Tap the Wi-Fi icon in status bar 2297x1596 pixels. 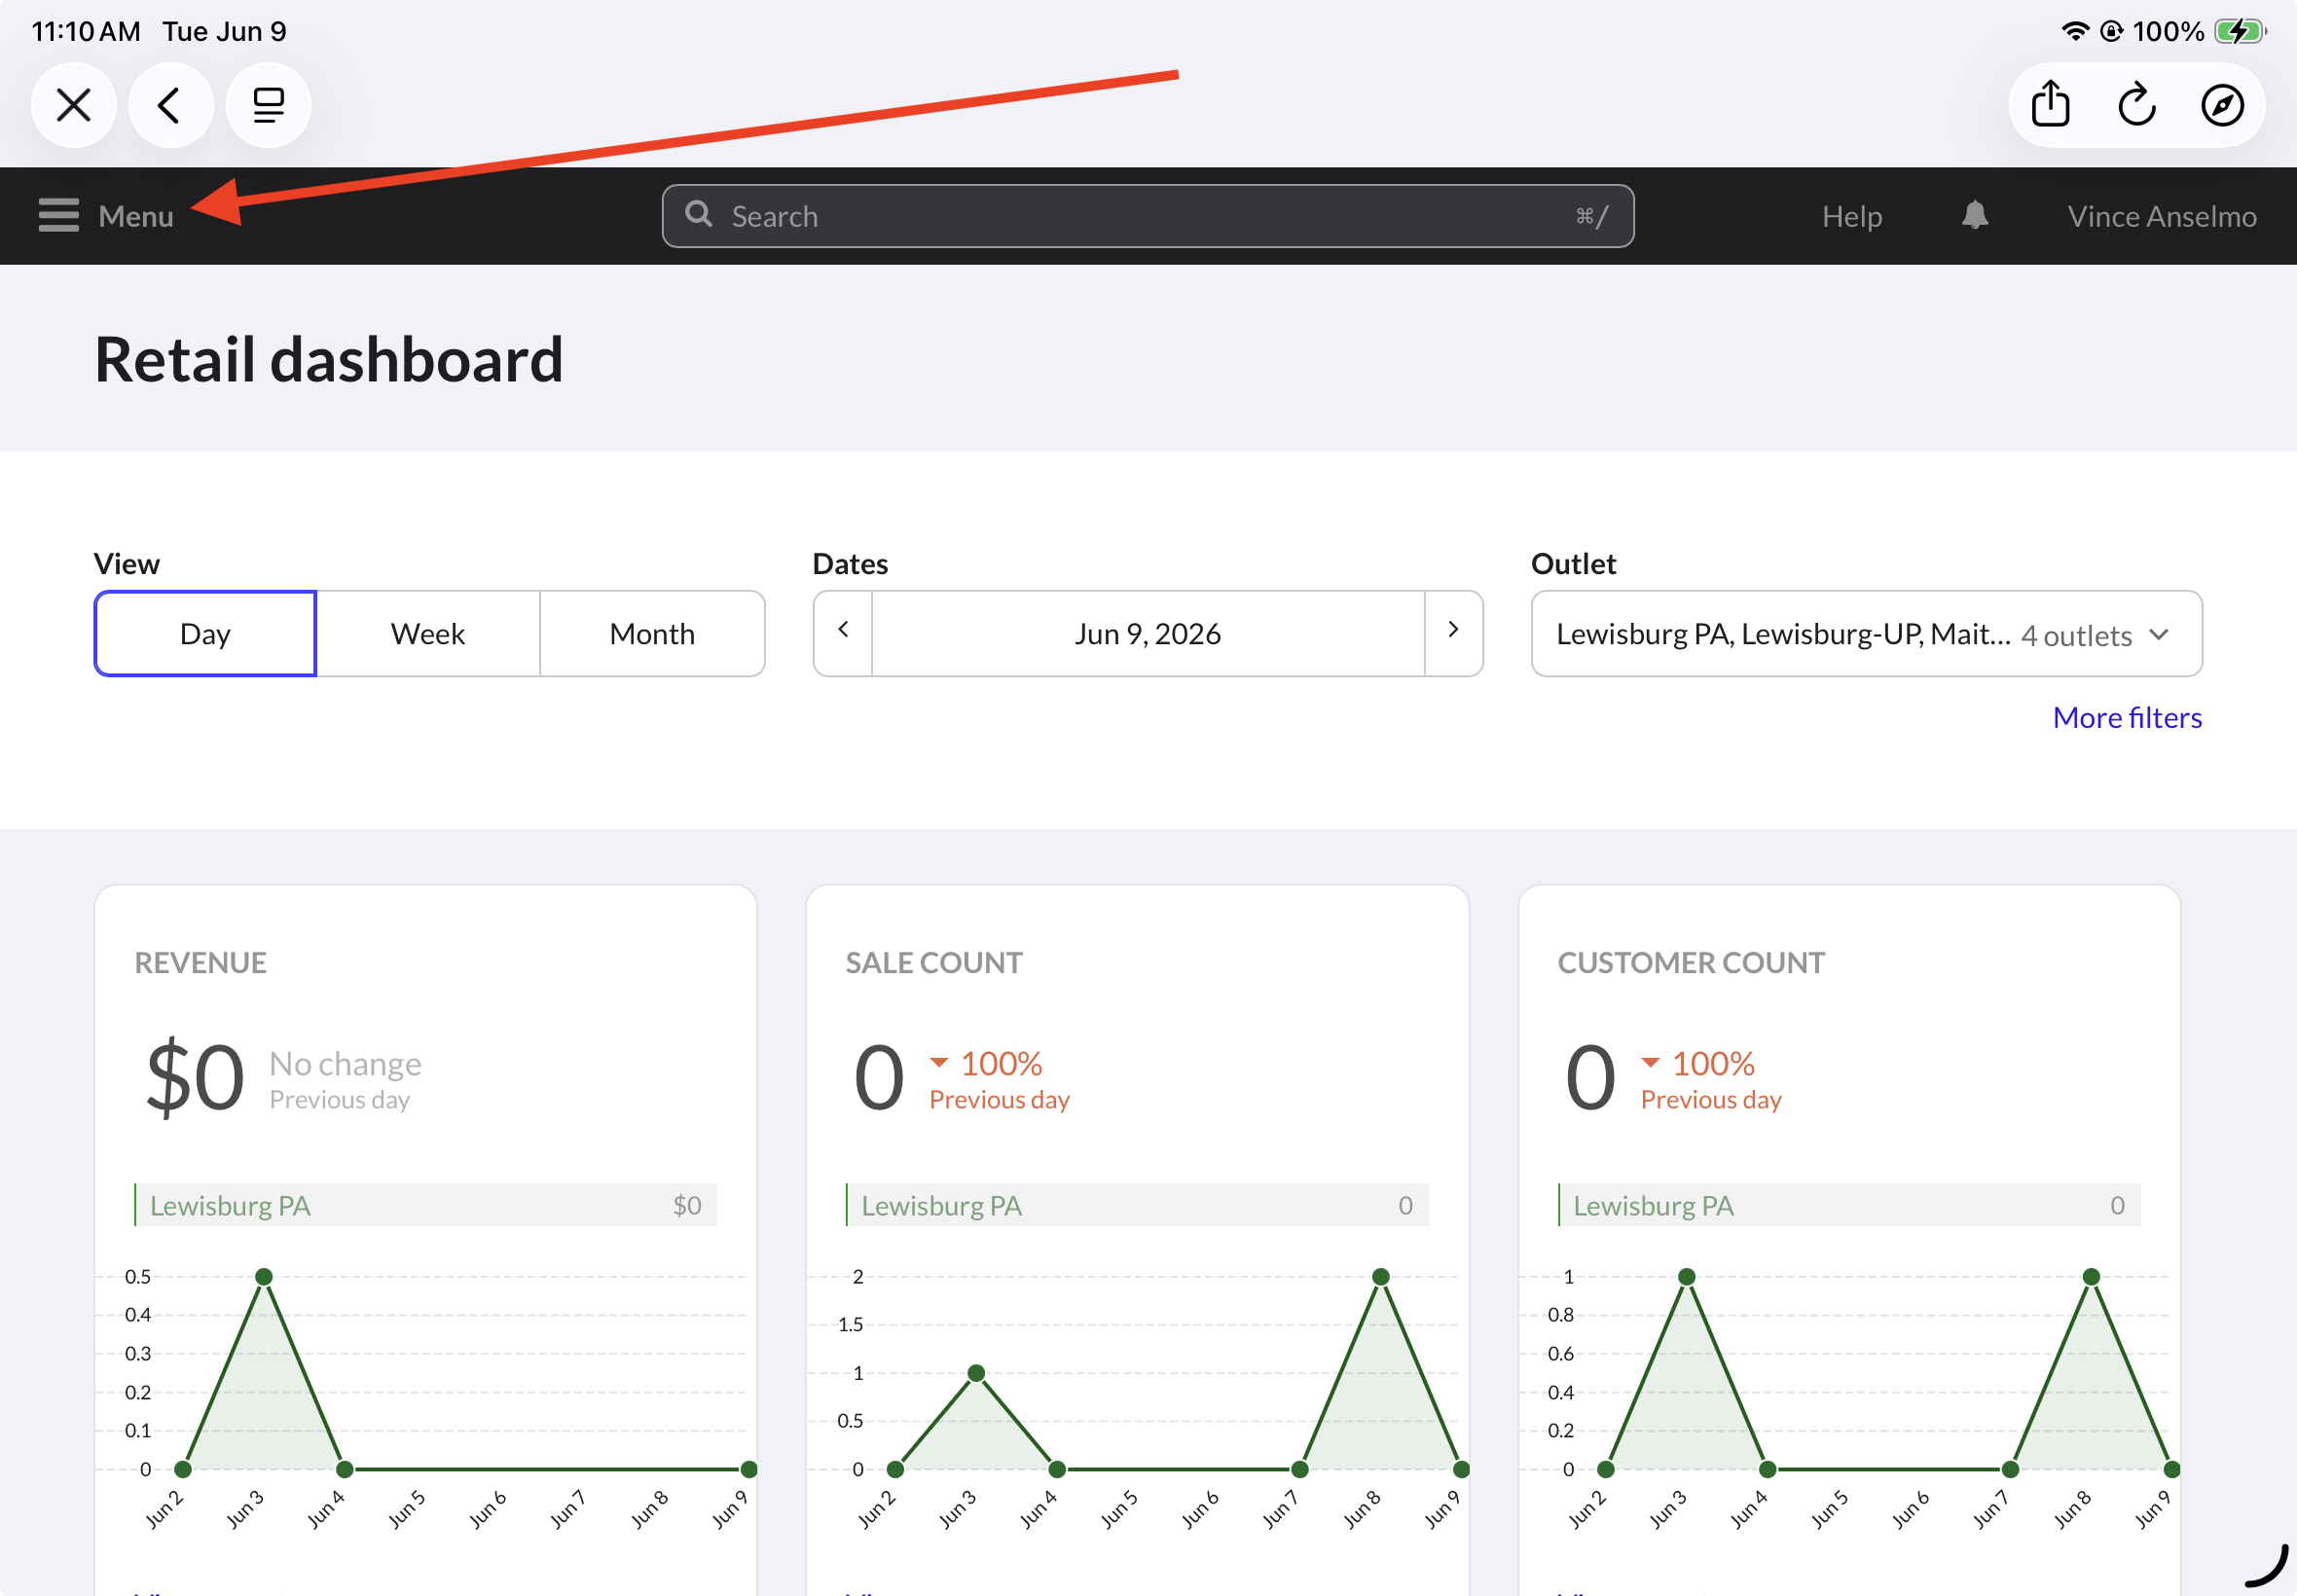[2075, 31]
